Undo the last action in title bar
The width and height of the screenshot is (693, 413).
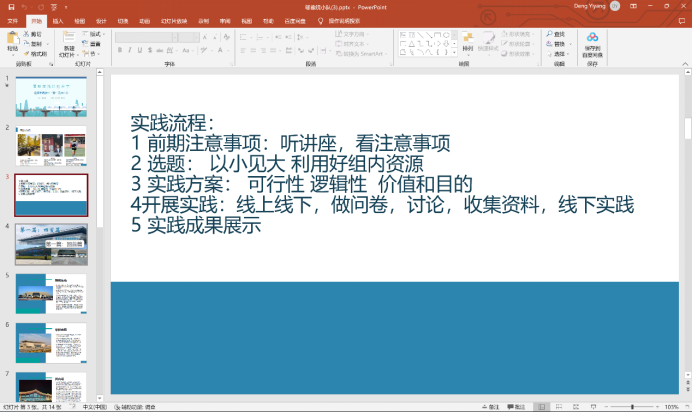[25, 7]
